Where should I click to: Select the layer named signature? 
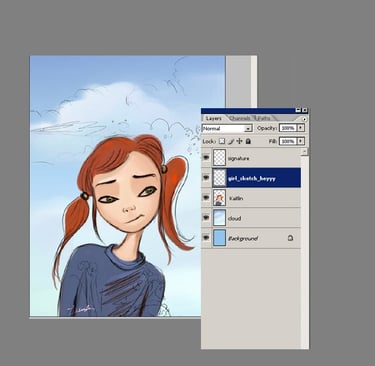(238, 158)
